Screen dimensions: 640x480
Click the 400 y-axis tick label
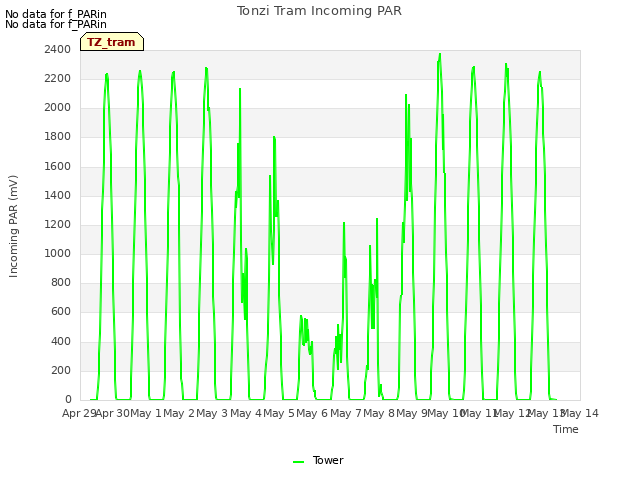pos(61,341)
